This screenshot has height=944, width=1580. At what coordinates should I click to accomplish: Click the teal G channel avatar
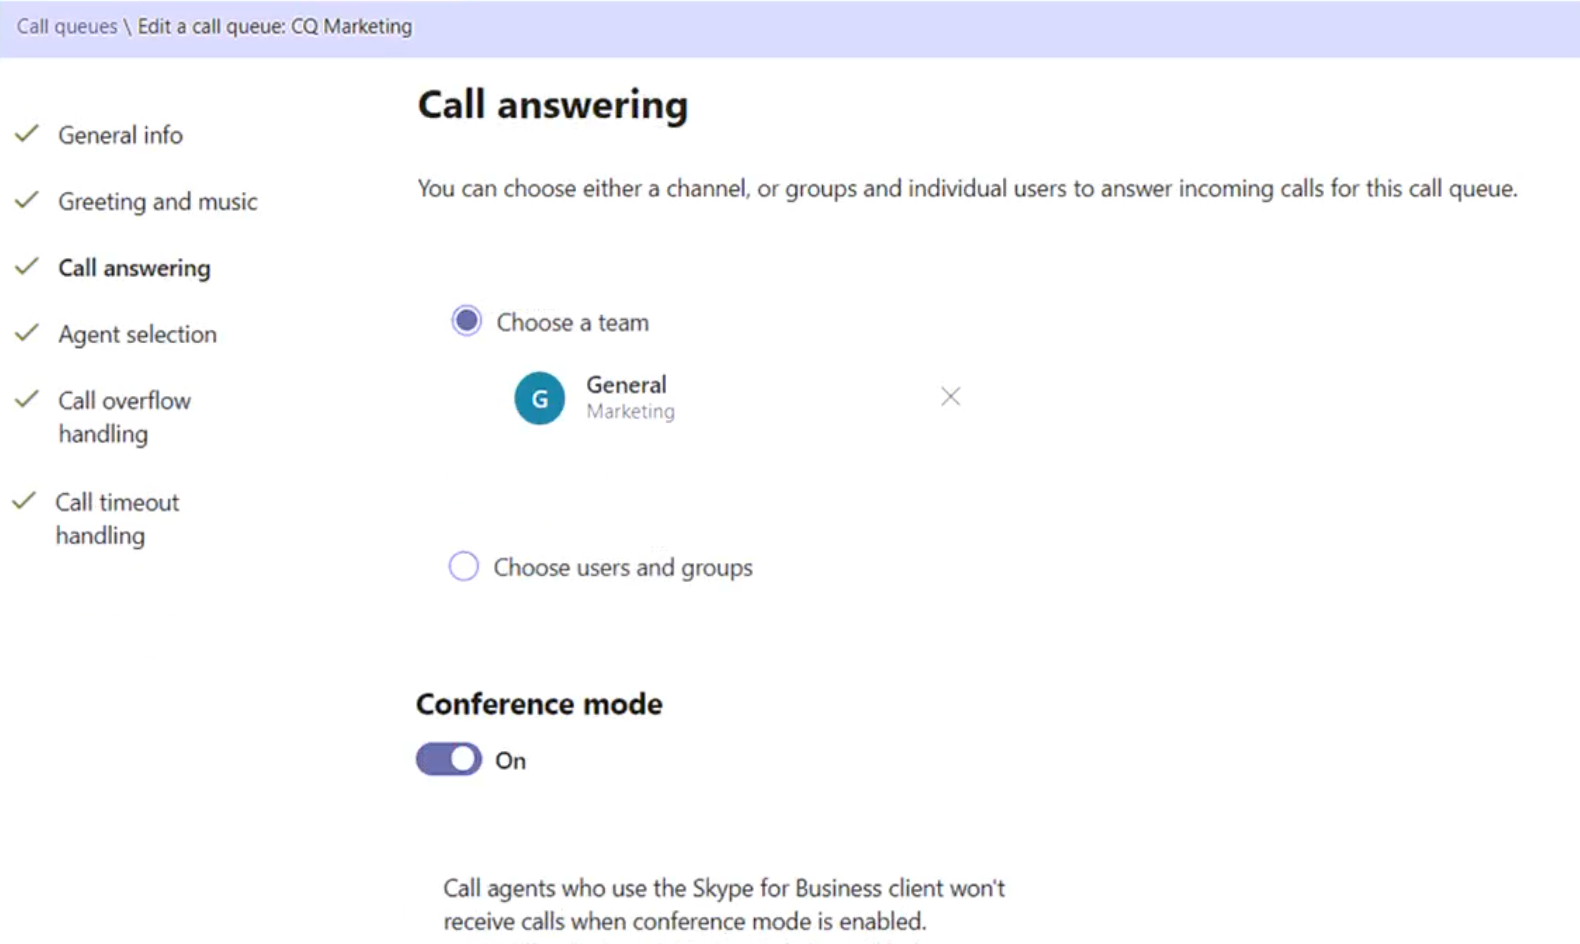(539, 398)
